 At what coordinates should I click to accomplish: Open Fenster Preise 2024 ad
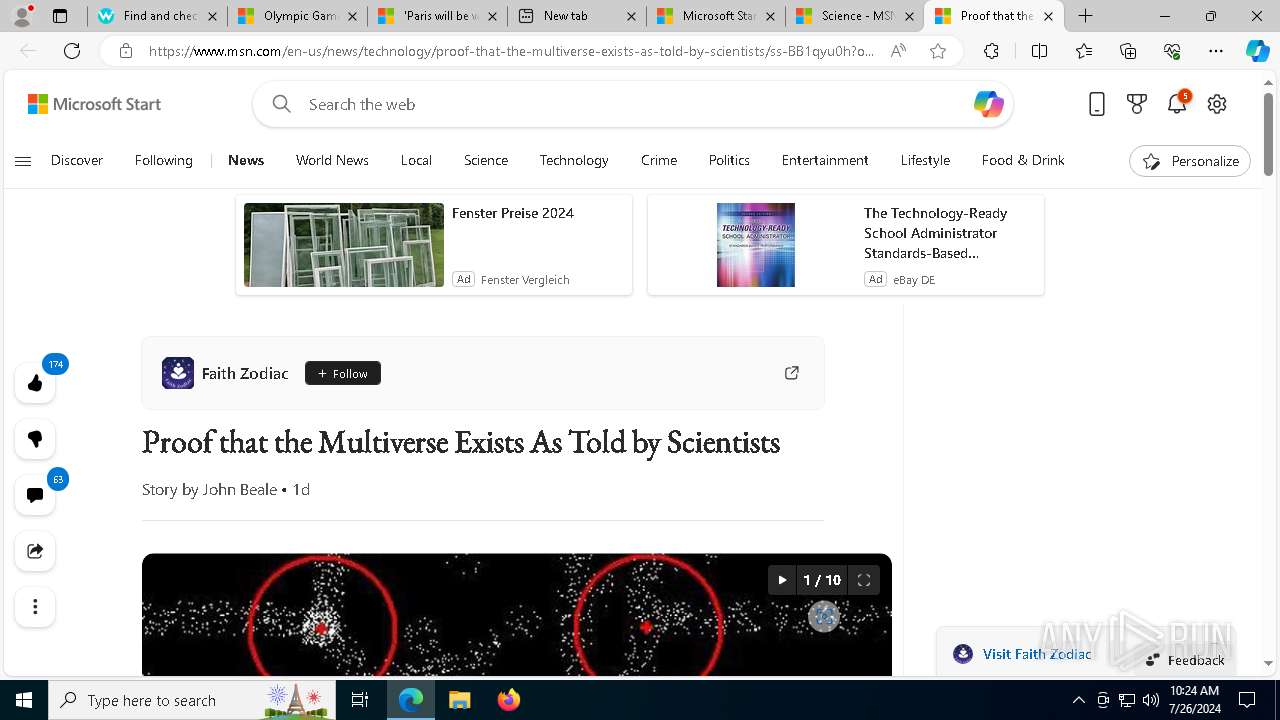434,245
